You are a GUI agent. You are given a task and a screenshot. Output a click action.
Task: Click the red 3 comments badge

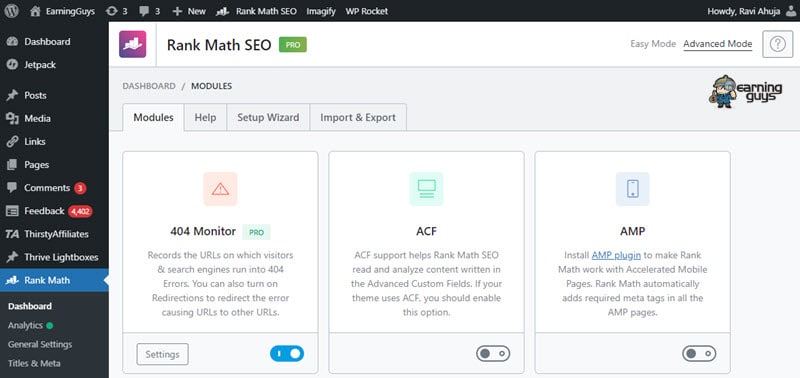coord(80,188)
